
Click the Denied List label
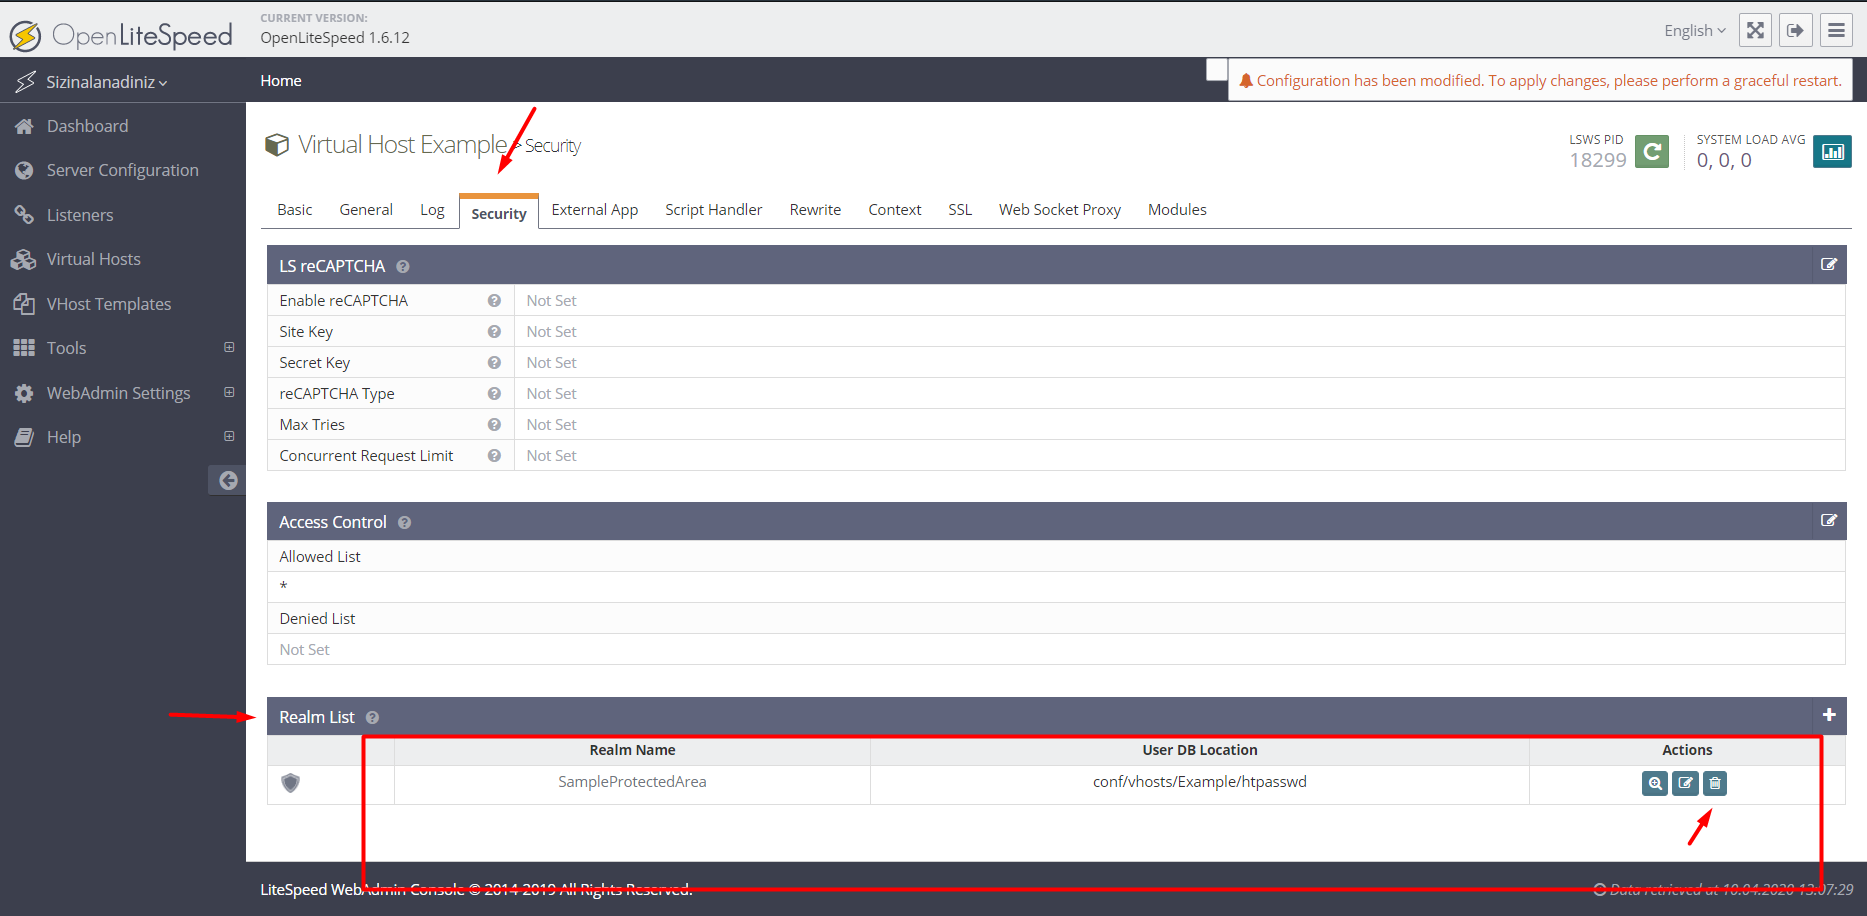click(317, 619)
